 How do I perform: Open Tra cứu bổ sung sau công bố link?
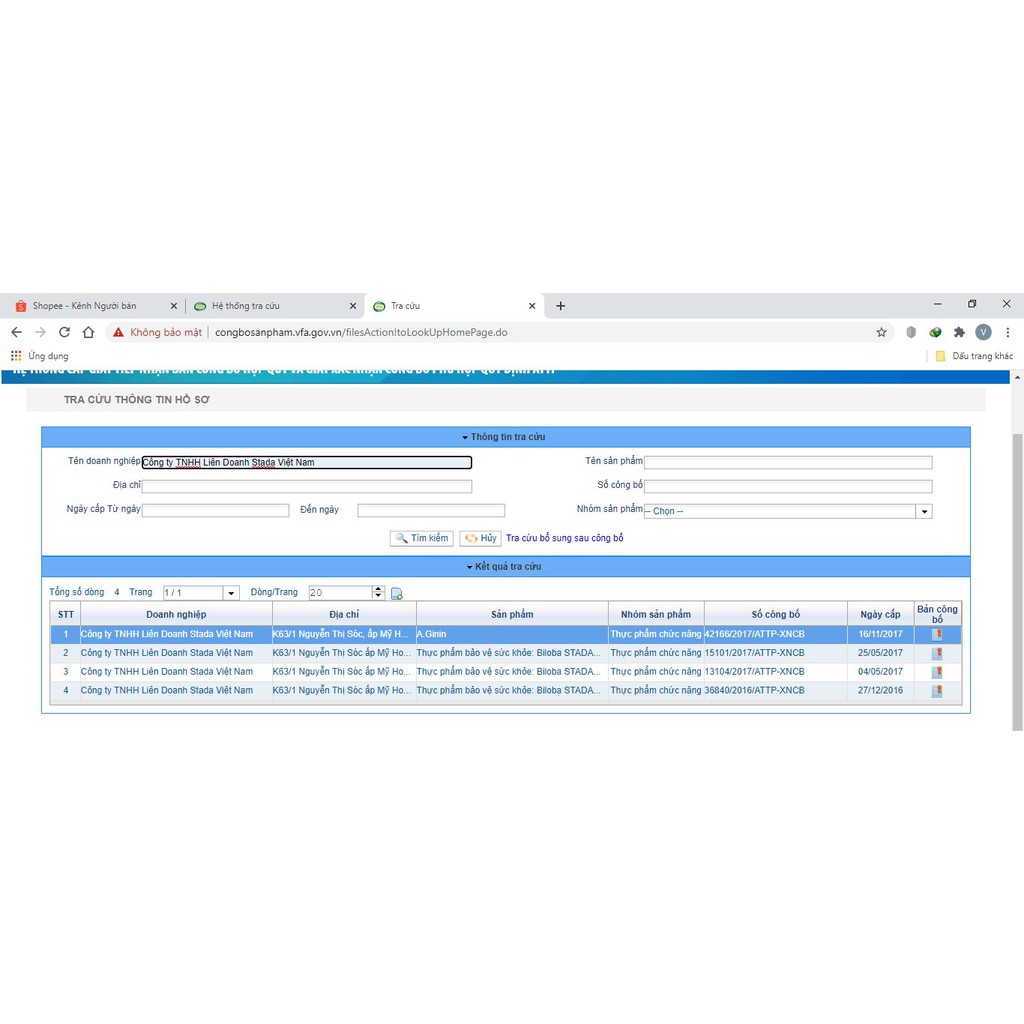(564, 538)
